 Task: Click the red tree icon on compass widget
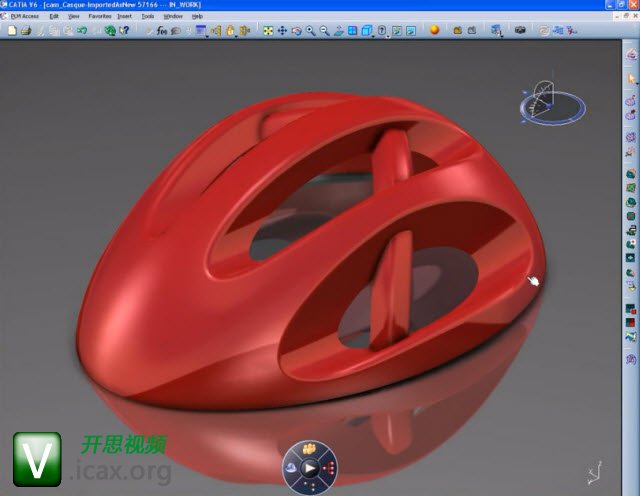coord(329,468)
